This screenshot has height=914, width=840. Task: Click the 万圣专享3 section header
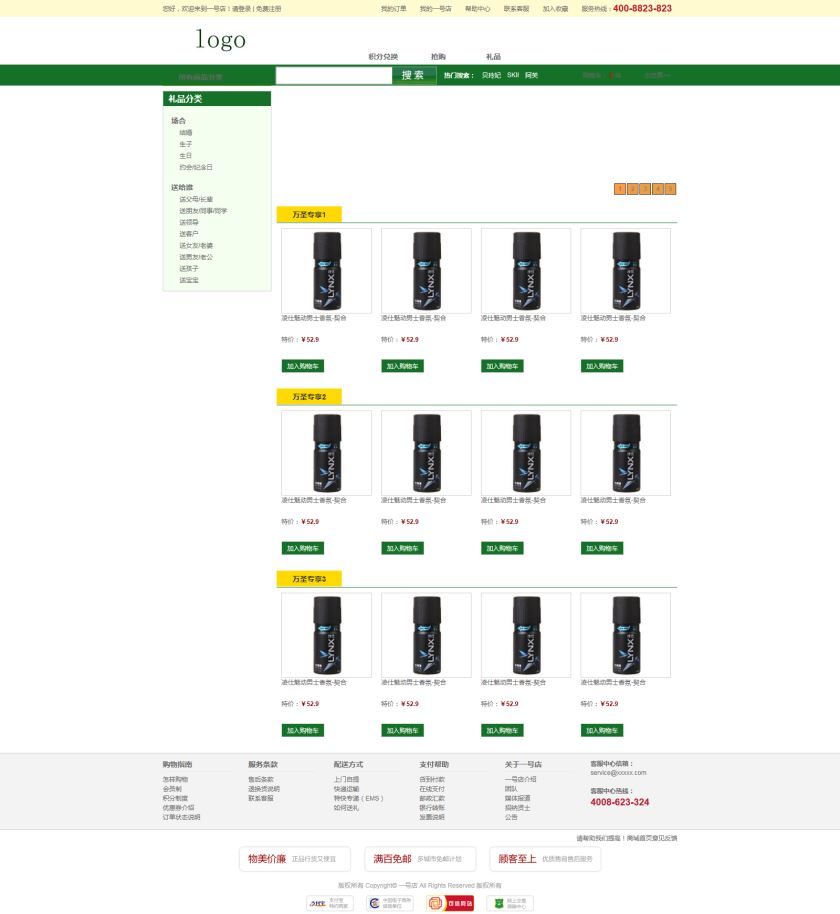pos(309,579)
